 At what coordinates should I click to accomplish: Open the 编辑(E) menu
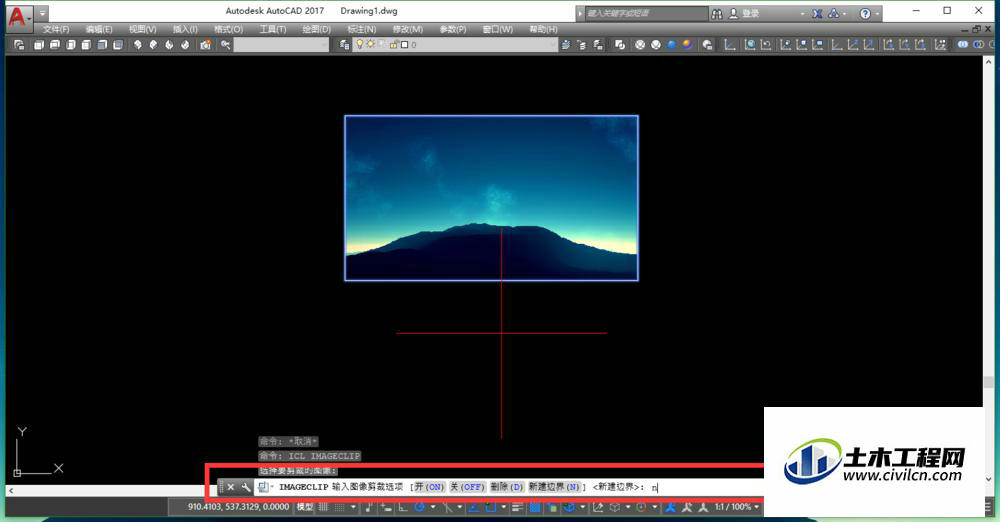pos(99,29)
